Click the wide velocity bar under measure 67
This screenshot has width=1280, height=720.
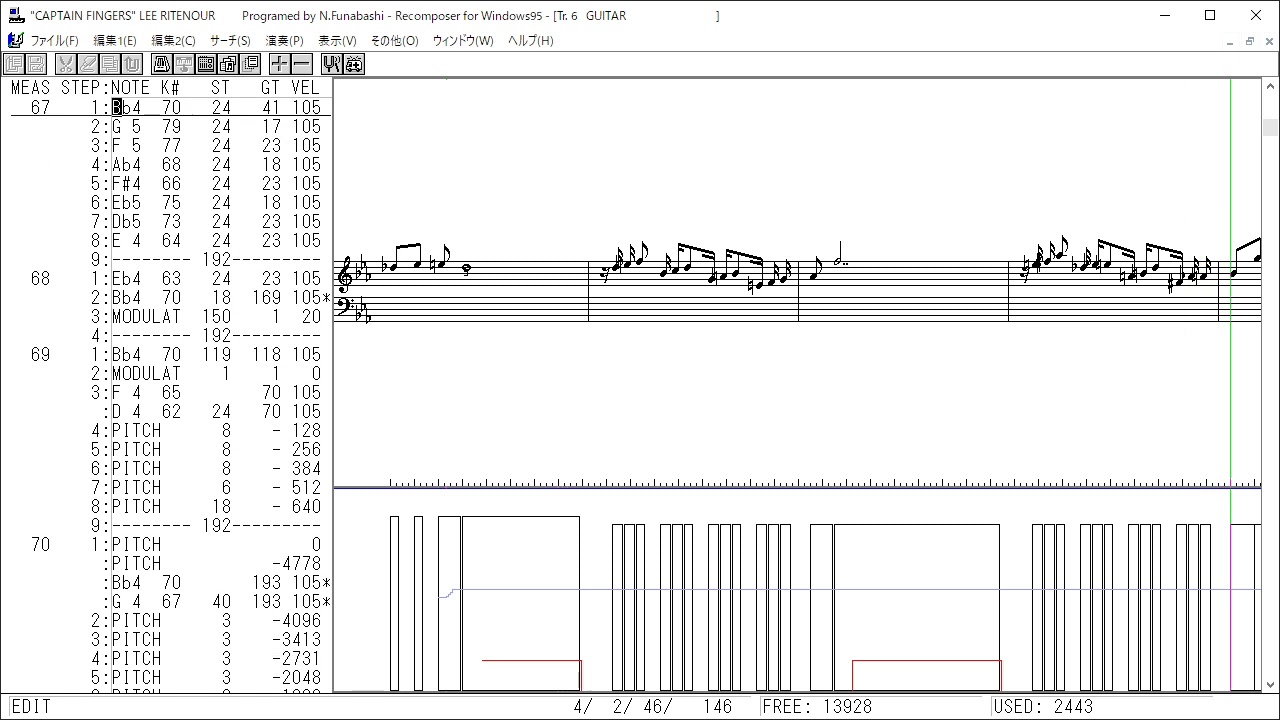click(x=520, y=603)
